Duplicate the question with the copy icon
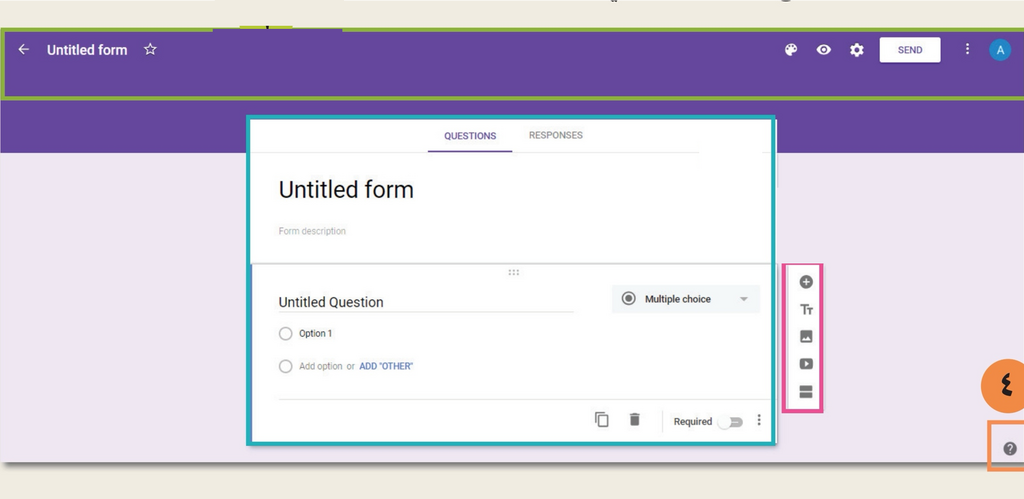The width and height of the screenshot is (1024, 499). (601, 420)
